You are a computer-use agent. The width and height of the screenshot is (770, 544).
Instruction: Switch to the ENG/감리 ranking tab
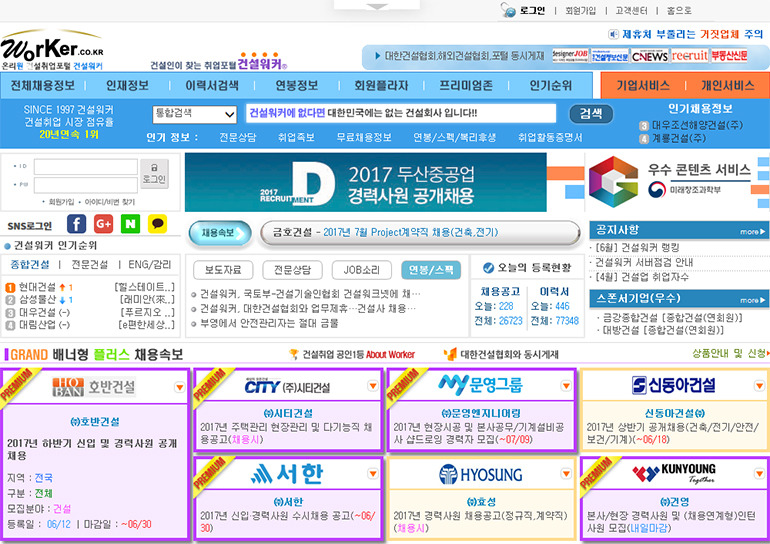point(150,265)
